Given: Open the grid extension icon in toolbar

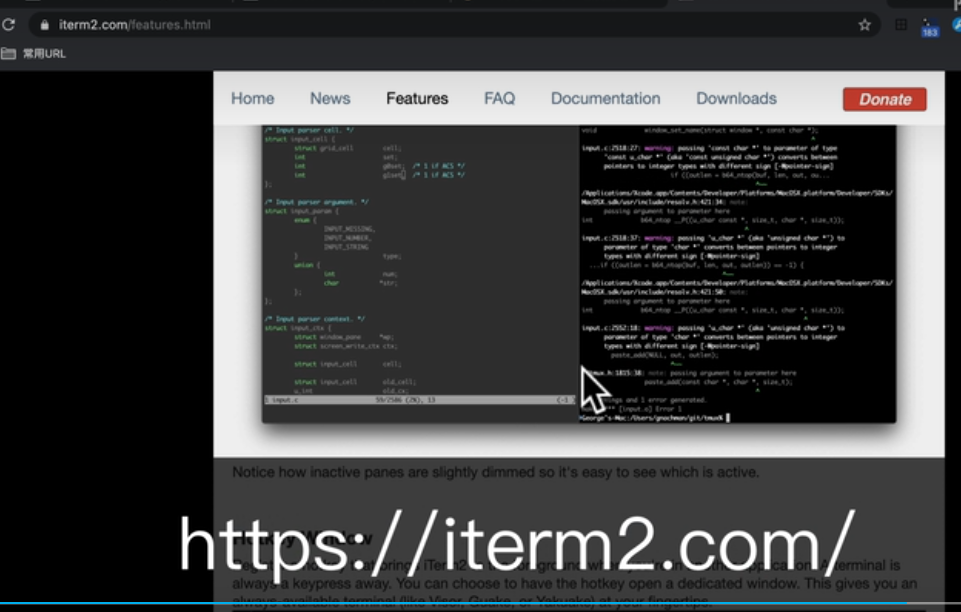Looking at the screenshot, I should (x=901, y=25).
